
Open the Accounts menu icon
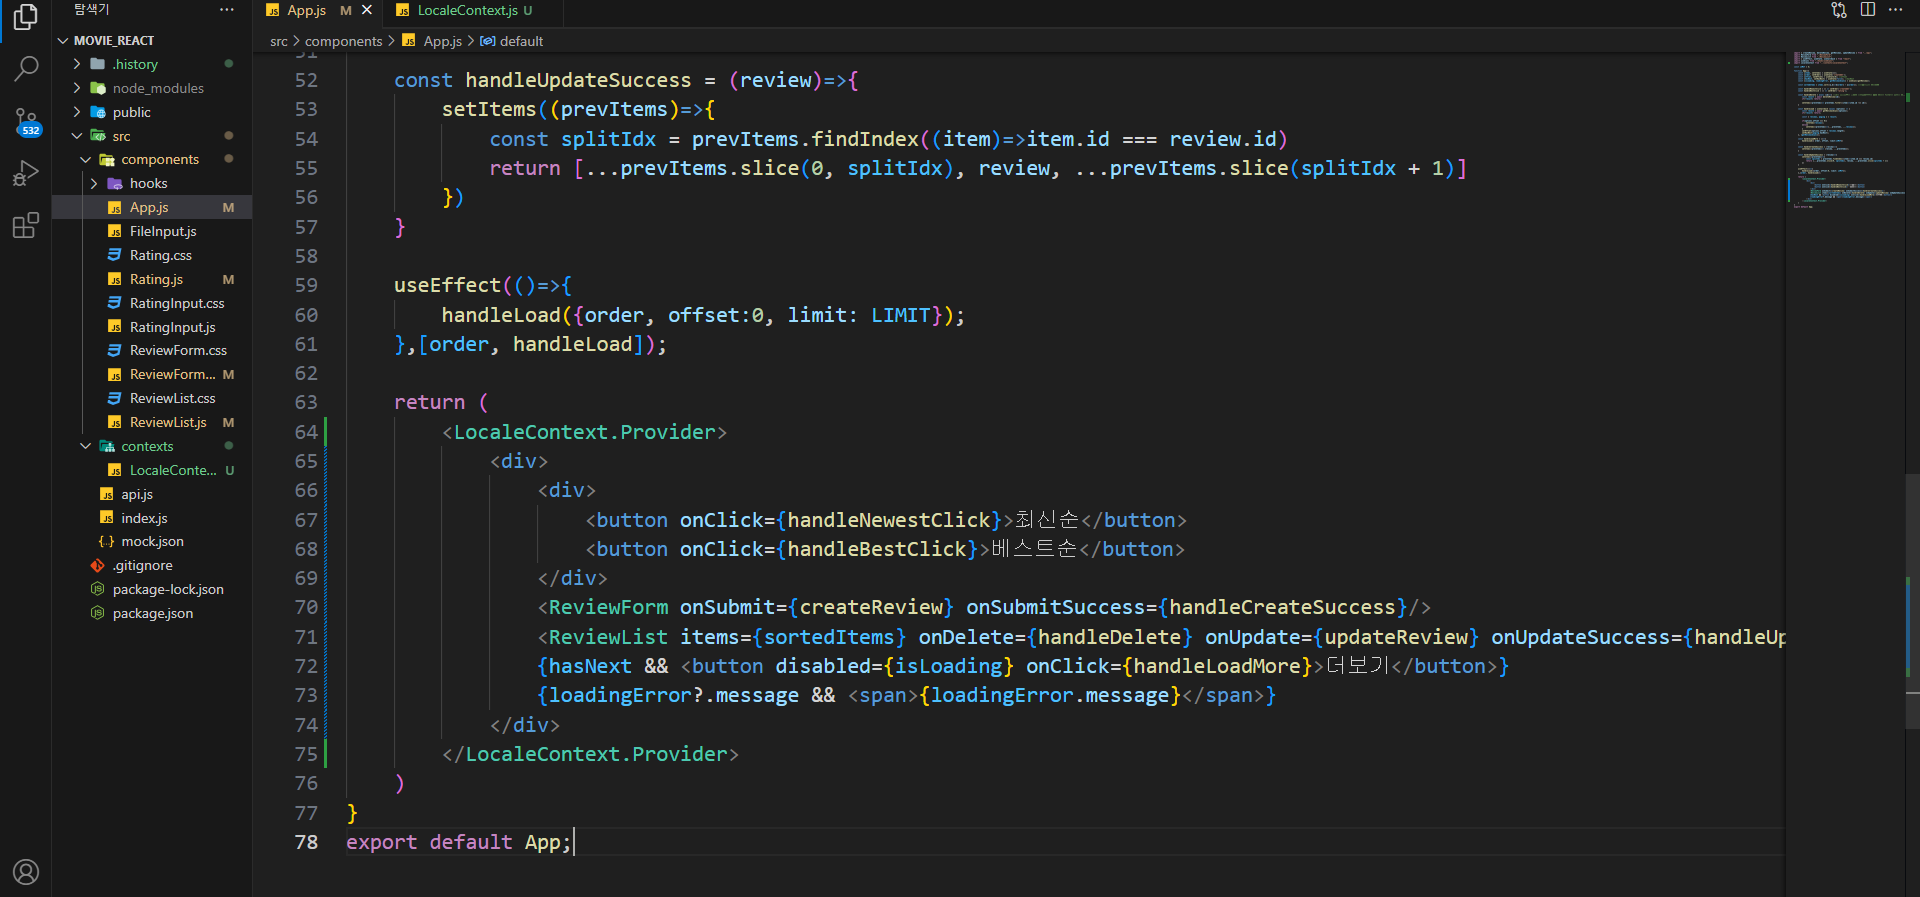[25, 872]
